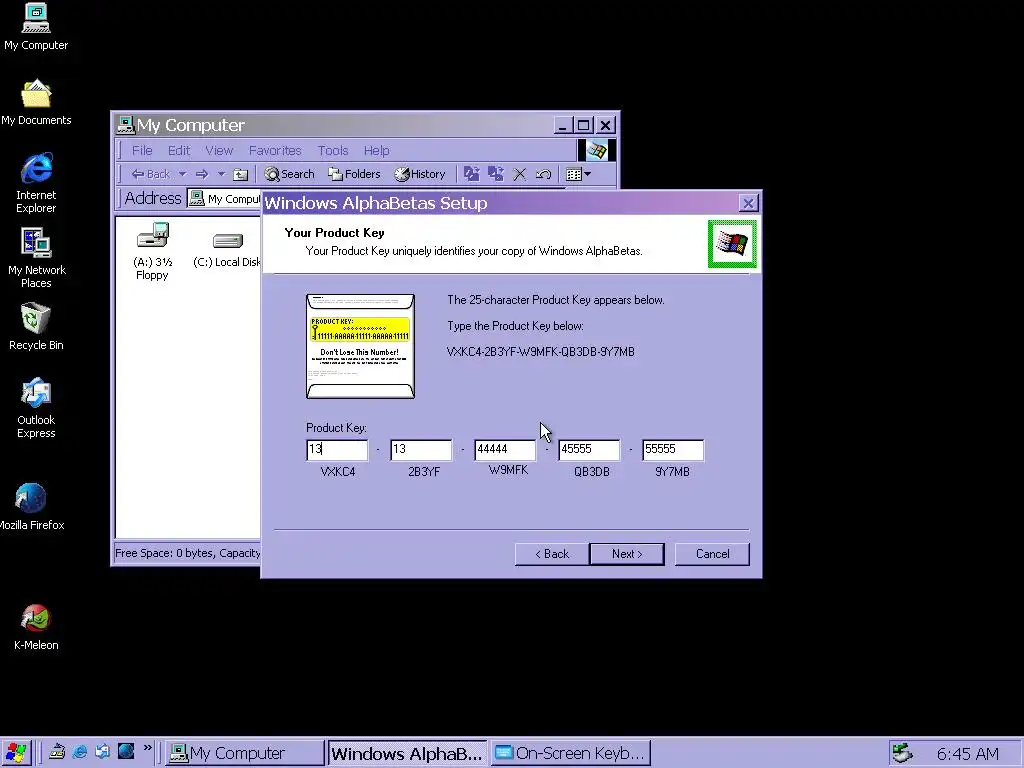Click the globe browser icon in Quick Launch
Screen dimensions: 1024x768
click(125, 751)
